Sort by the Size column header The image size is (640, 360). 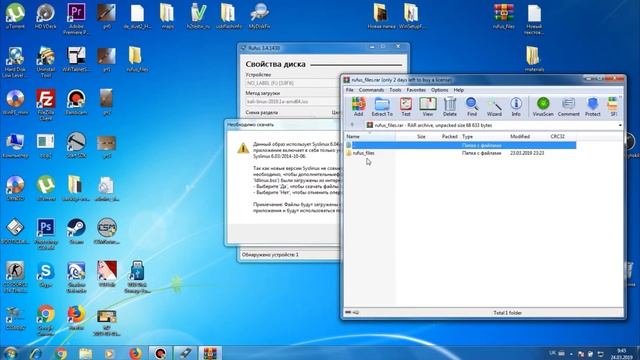tap(411, 136)
